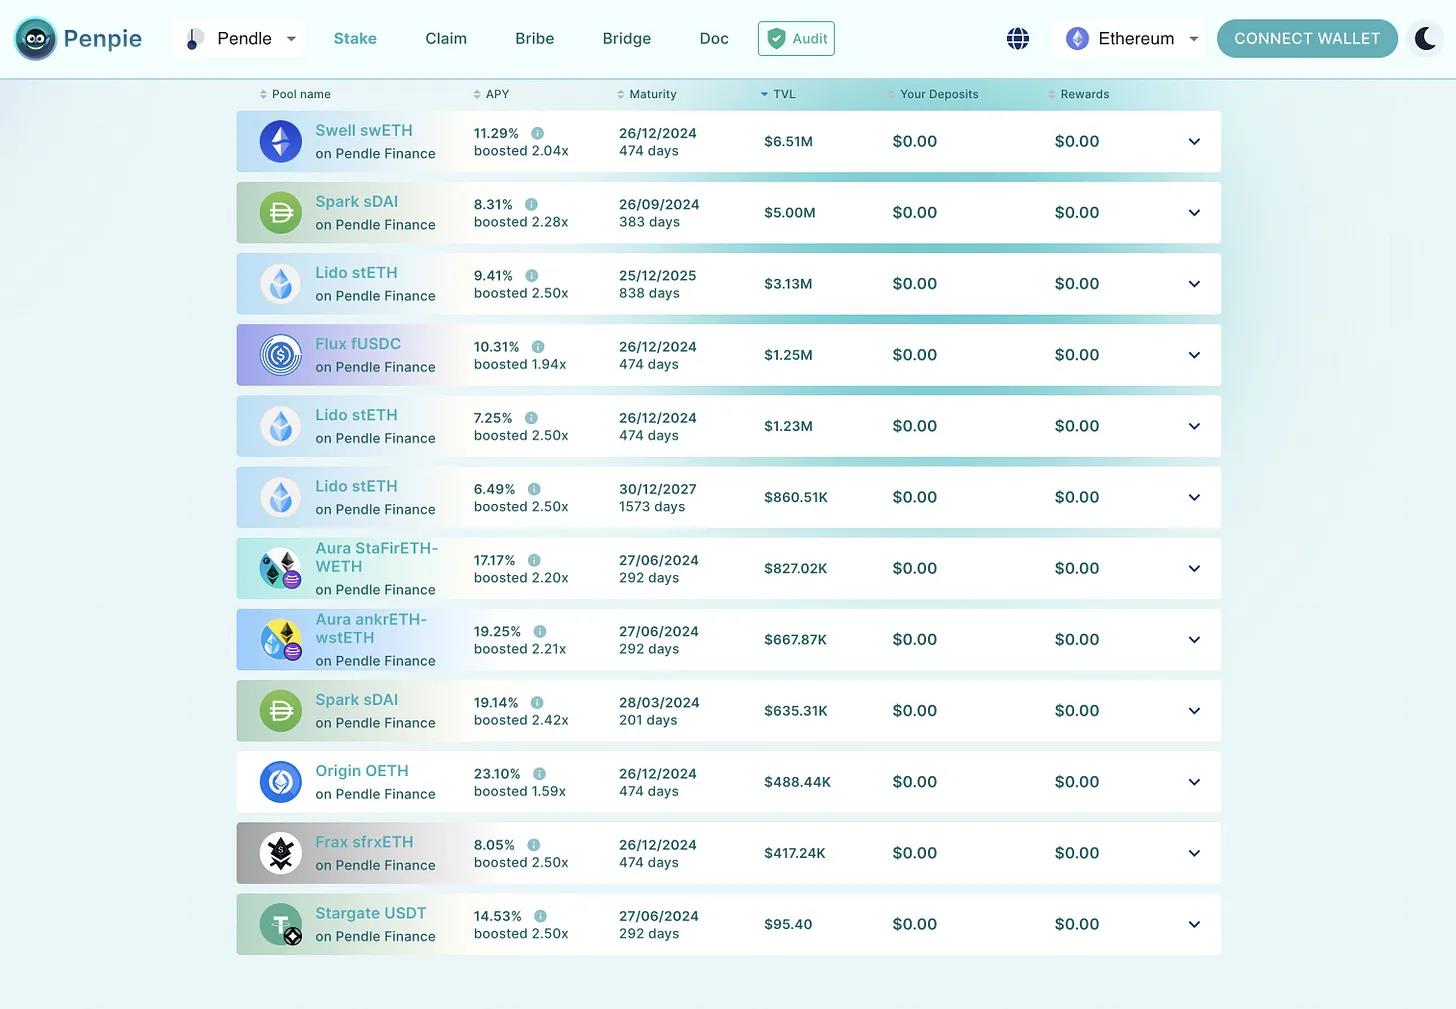Click the Swell swETH pool icon
This screenshot has width=1456, height=1009.
click(x=281, y=142)
